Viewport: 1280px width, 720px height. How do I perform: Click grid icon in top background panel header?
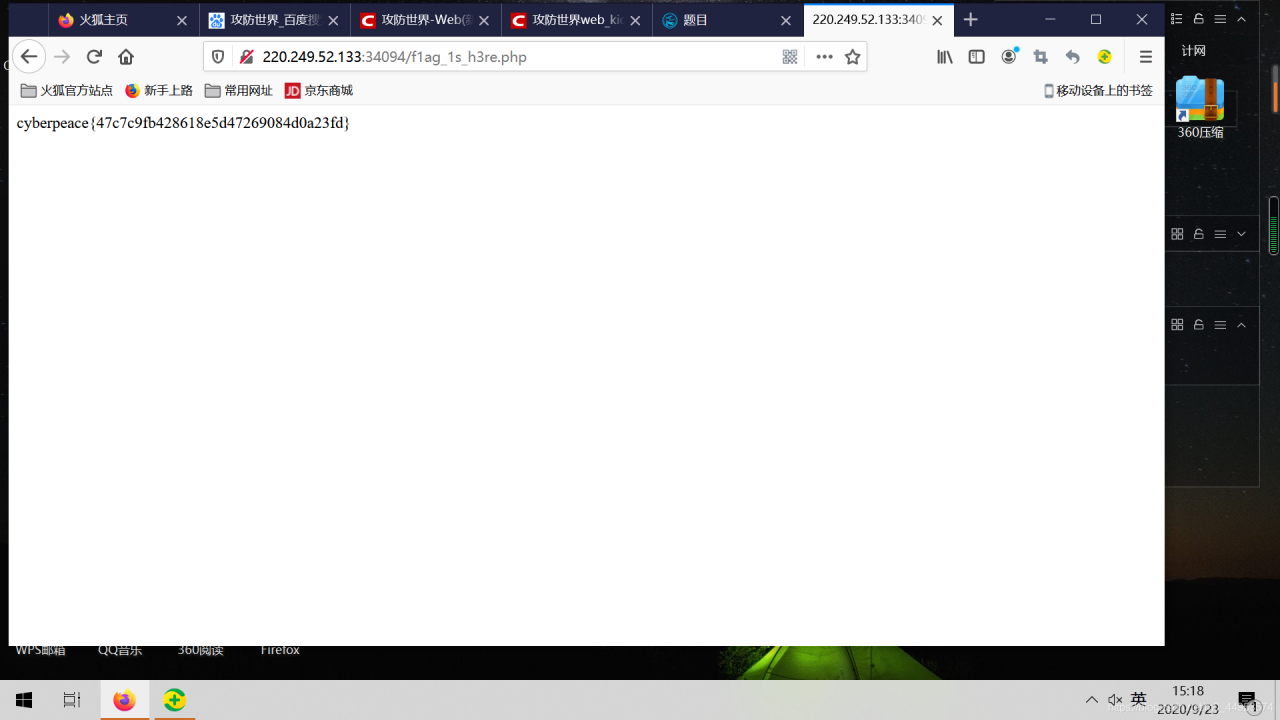1177,19
